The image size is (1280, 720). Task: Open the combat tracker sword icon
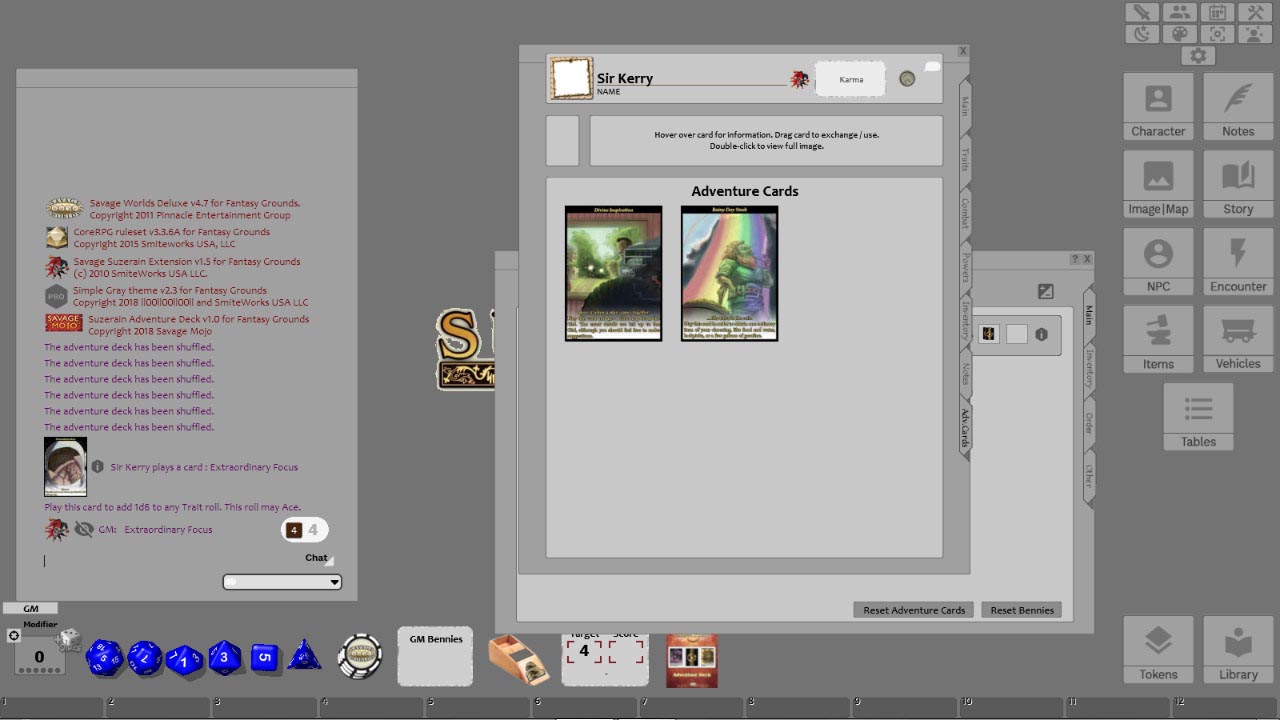point(1142,12)
